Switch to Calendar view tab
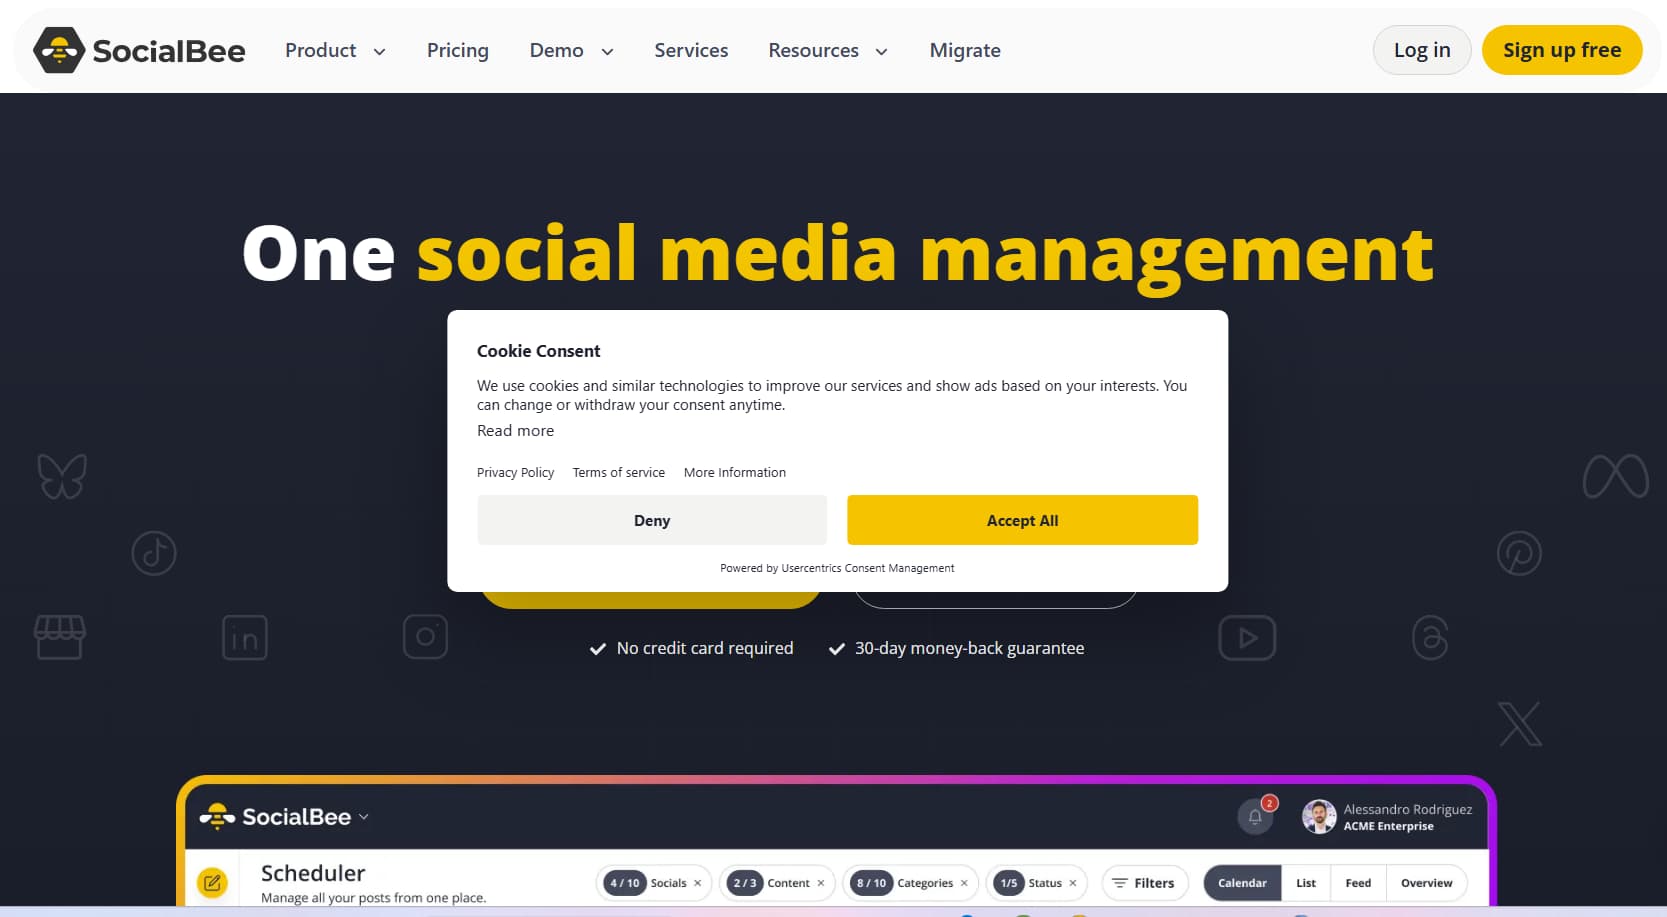The width and height of the screenshot is (1667, 917). click(x=1242, y=883)
